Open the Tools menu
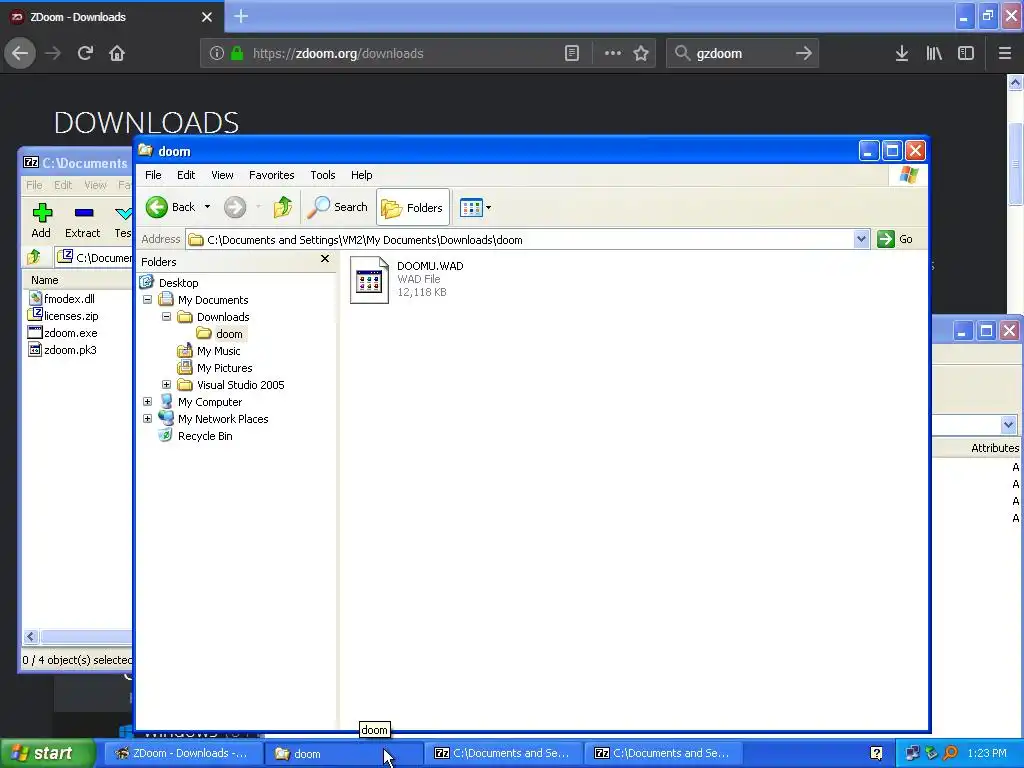1024x768 pixels. pyautogui.click(x=323, y=175)
